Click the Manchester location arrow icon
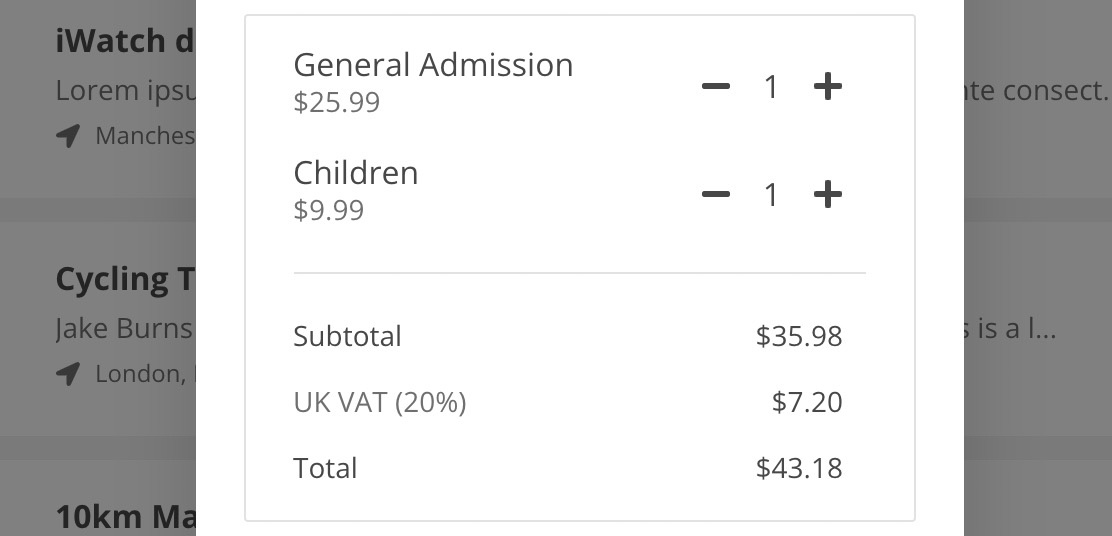 click(68, 135)
